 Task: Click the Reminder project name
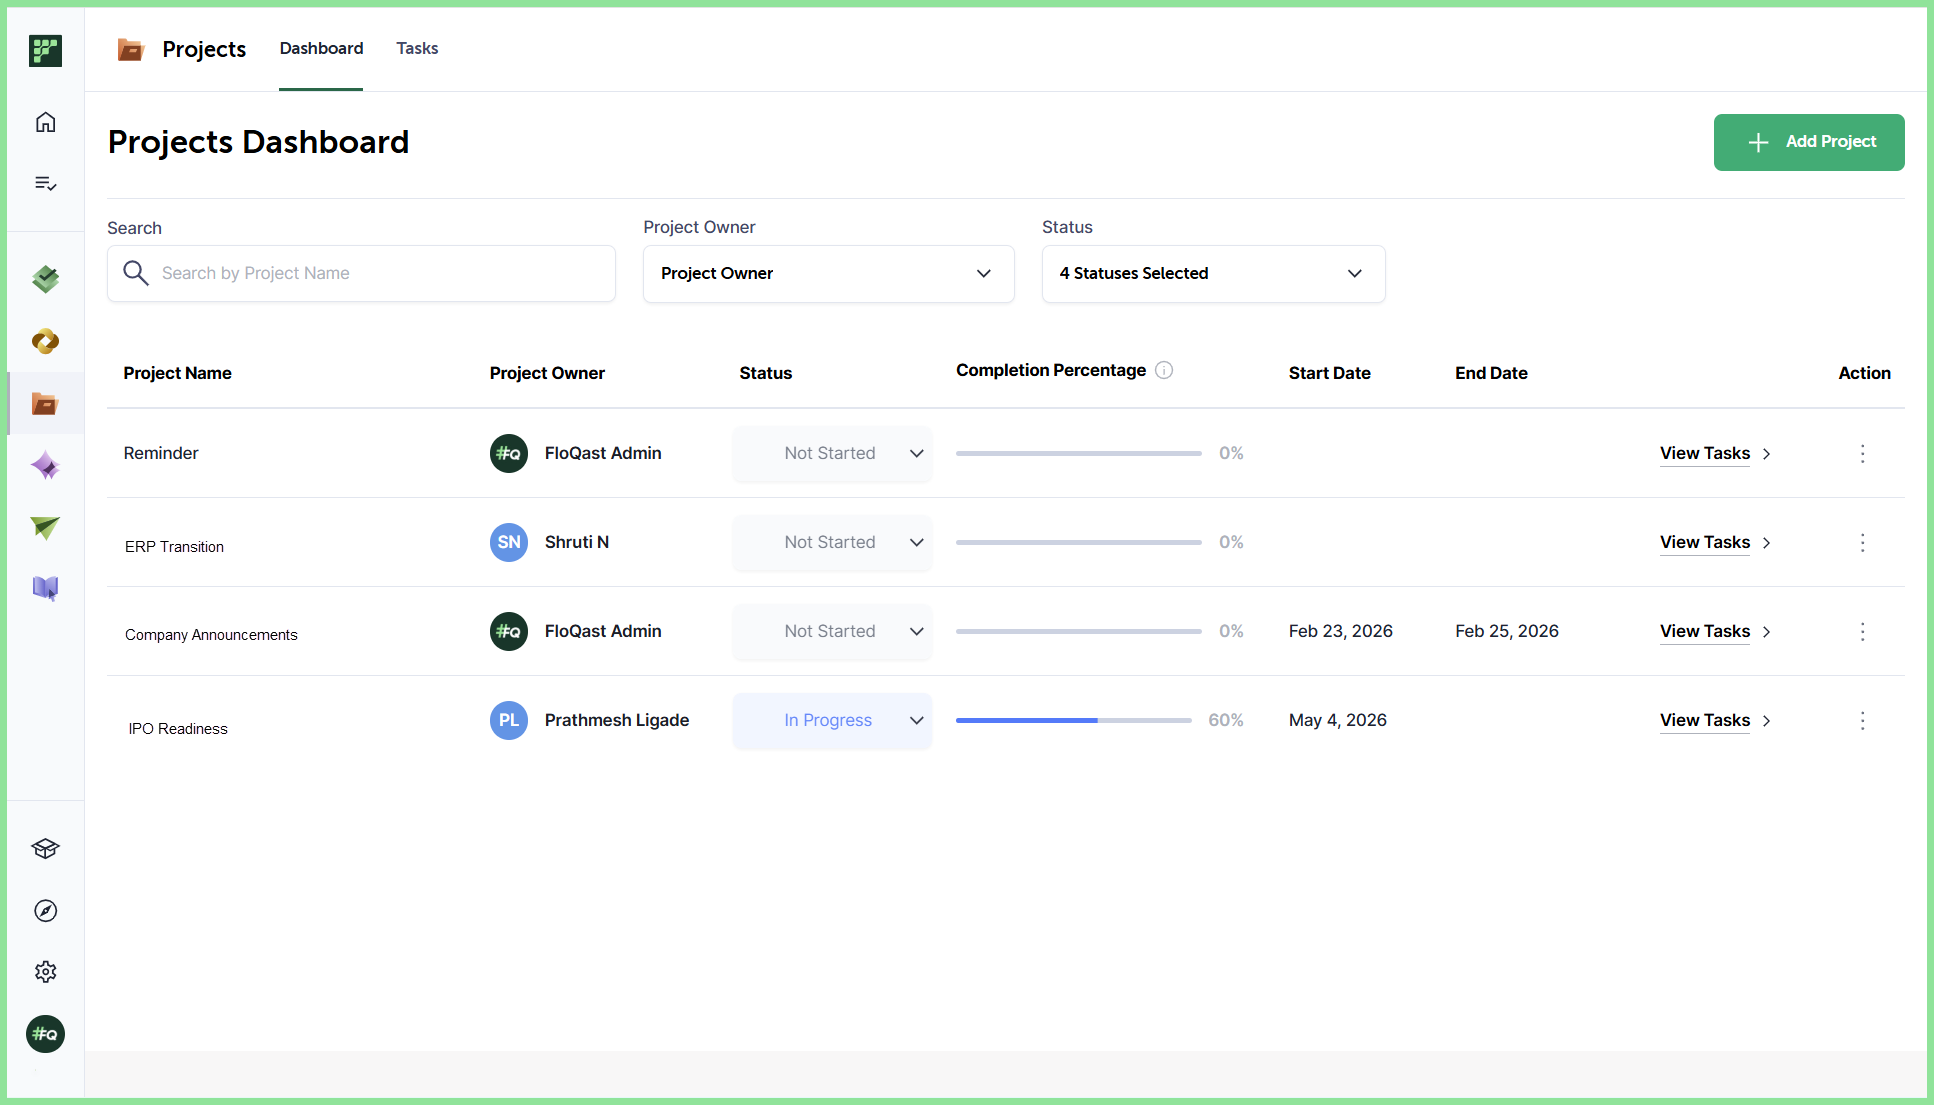pyautogui.click(x=161, y=453)
